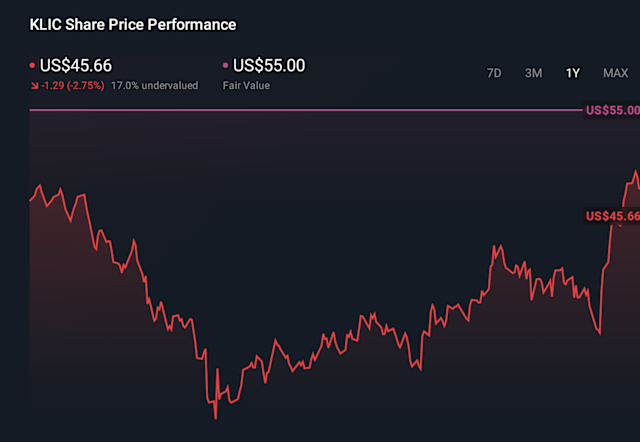
Task: Click the first peak at the chart's left side
Action: [39, 186]
